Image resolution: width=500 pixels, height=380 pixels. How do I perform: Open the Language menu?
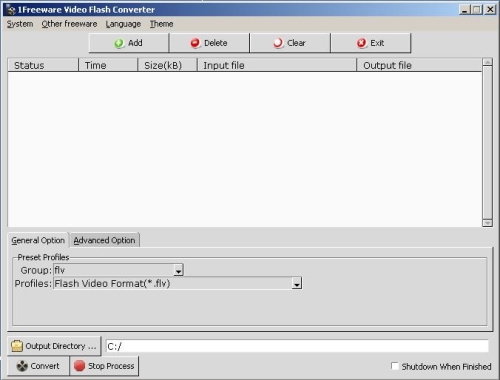(123, 24)
